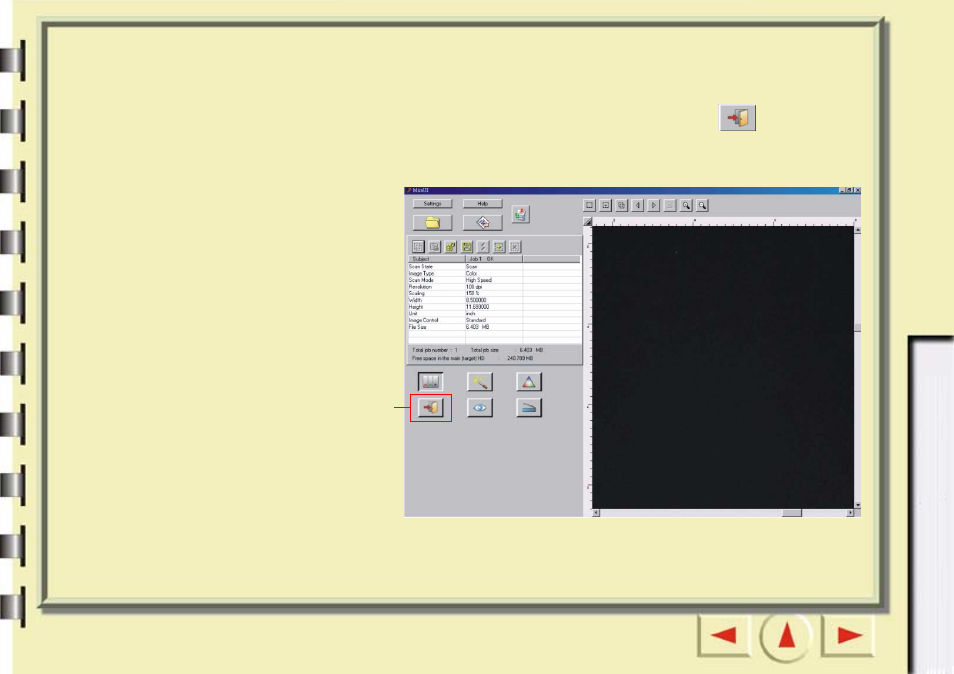Screen dimensions: 954x674
Task: Click the colorful document icon beside Help
Action: click(x=520, y=214)
